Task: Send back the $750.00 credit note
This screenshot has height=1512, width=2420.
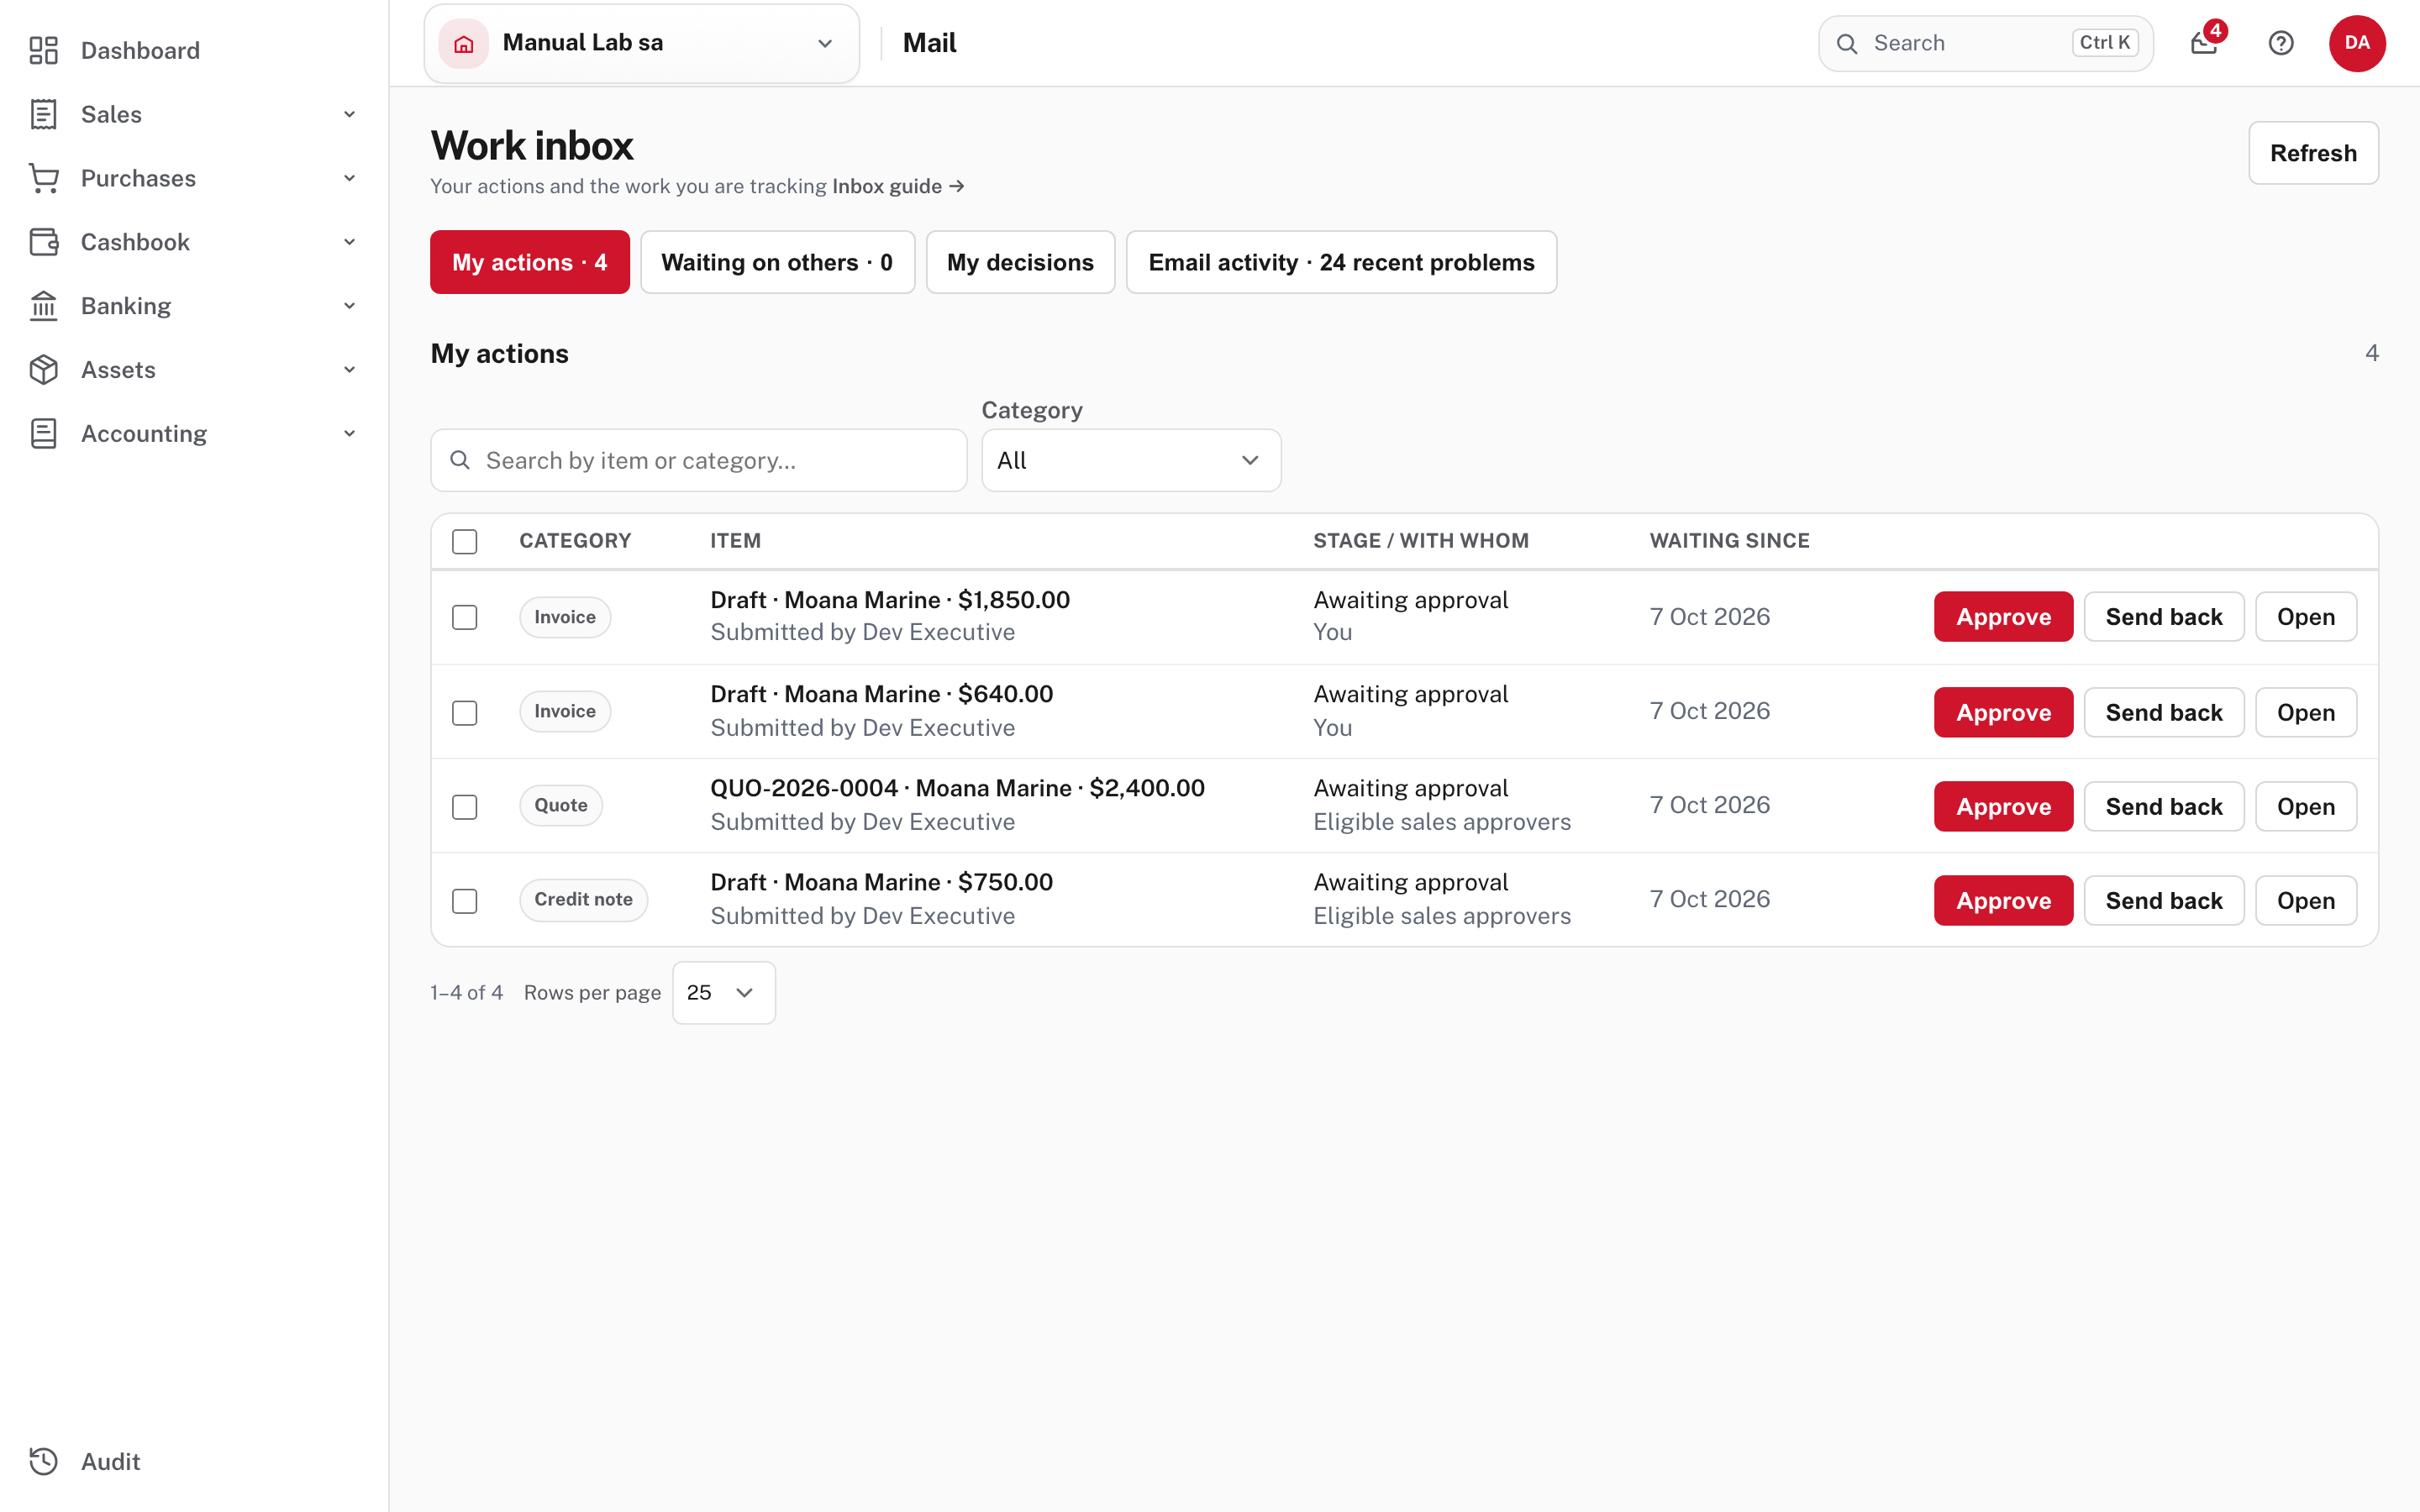Action: 2164,900
